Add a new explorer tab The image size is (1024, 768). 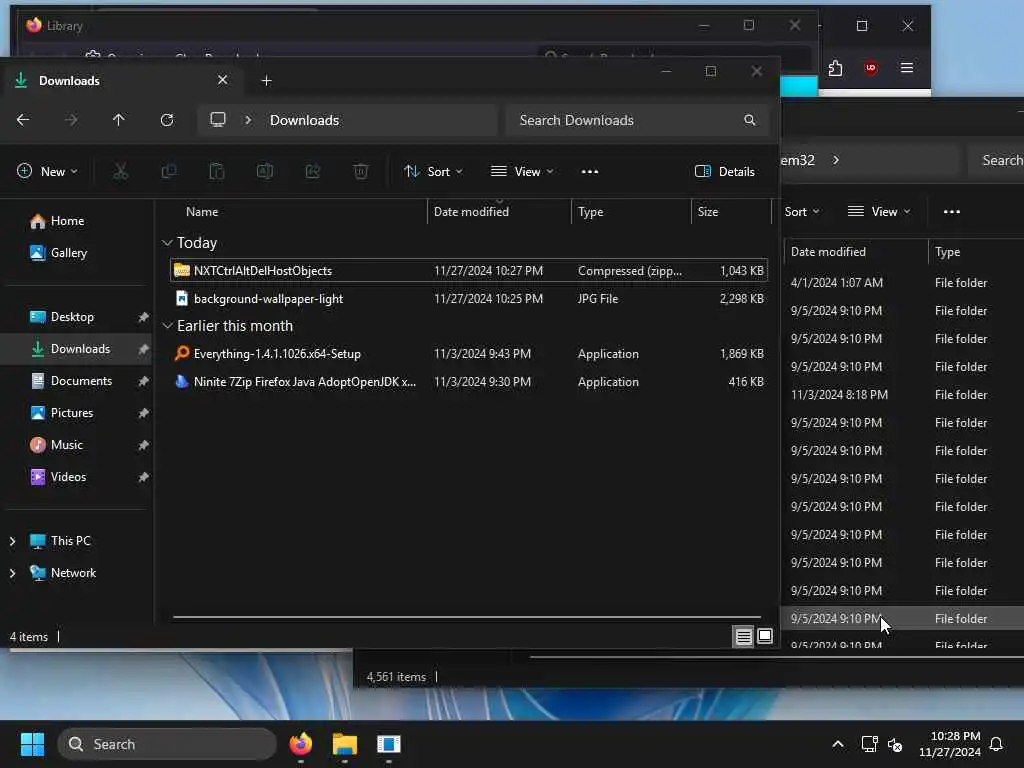266,80
